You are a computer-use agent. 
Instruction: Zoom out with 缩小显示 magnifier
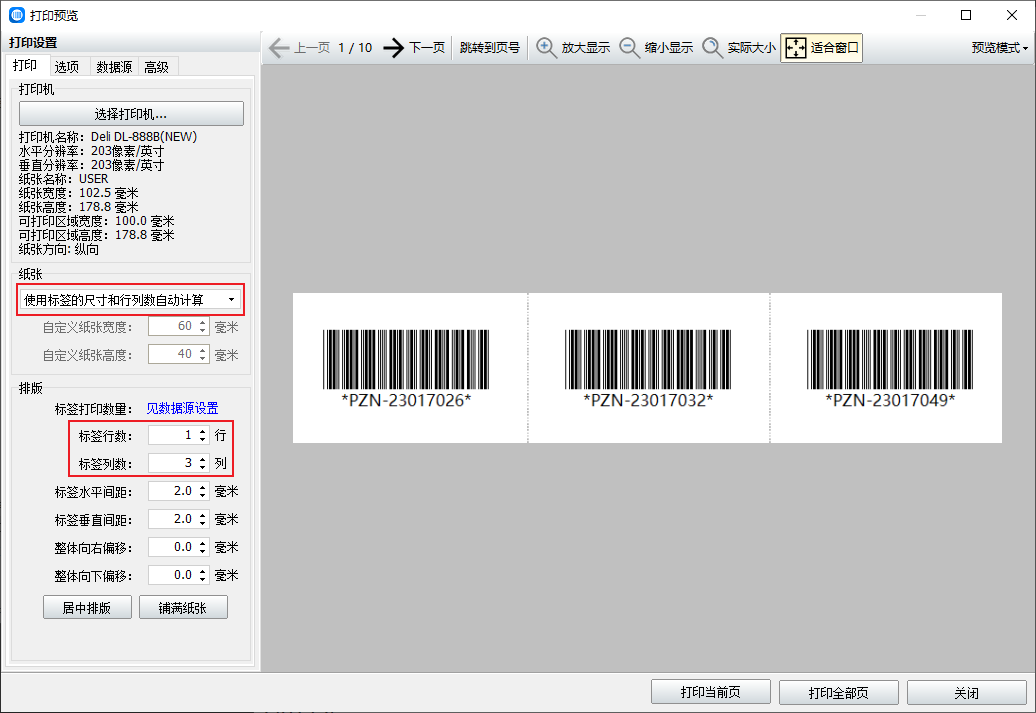[x=656, y=48]
